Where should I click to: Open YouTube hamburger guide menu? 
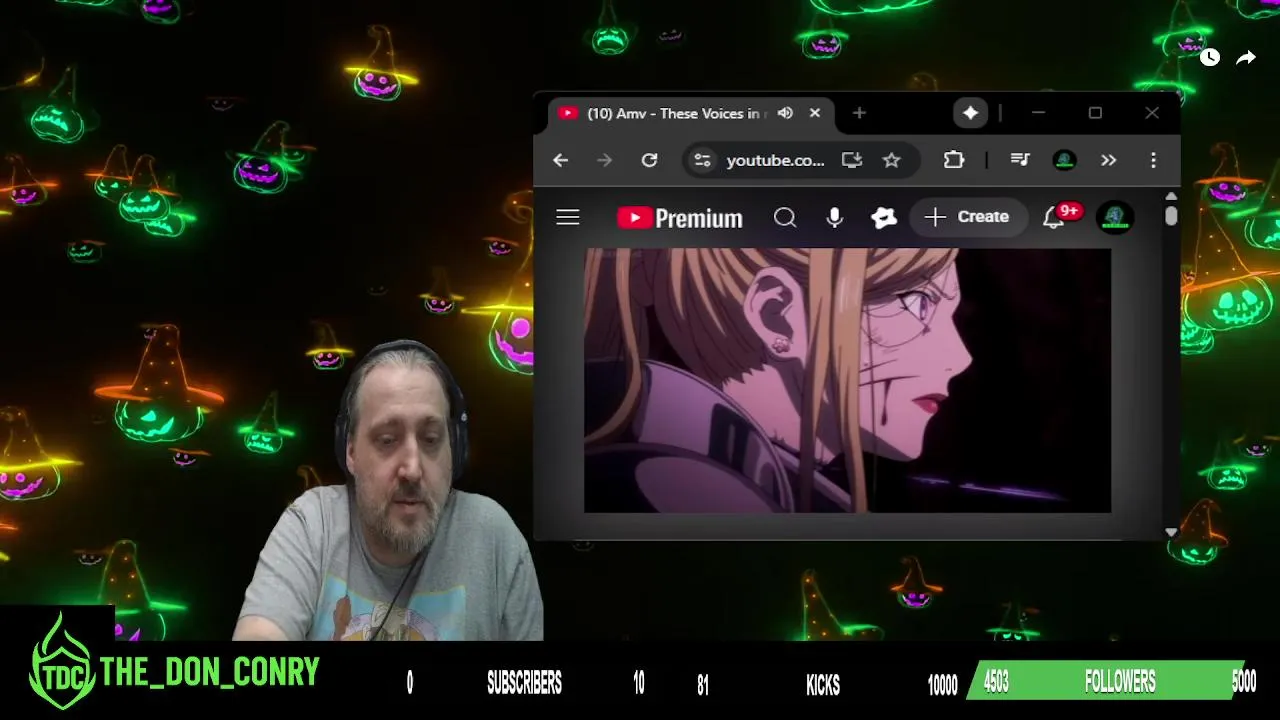coord(568,217)
